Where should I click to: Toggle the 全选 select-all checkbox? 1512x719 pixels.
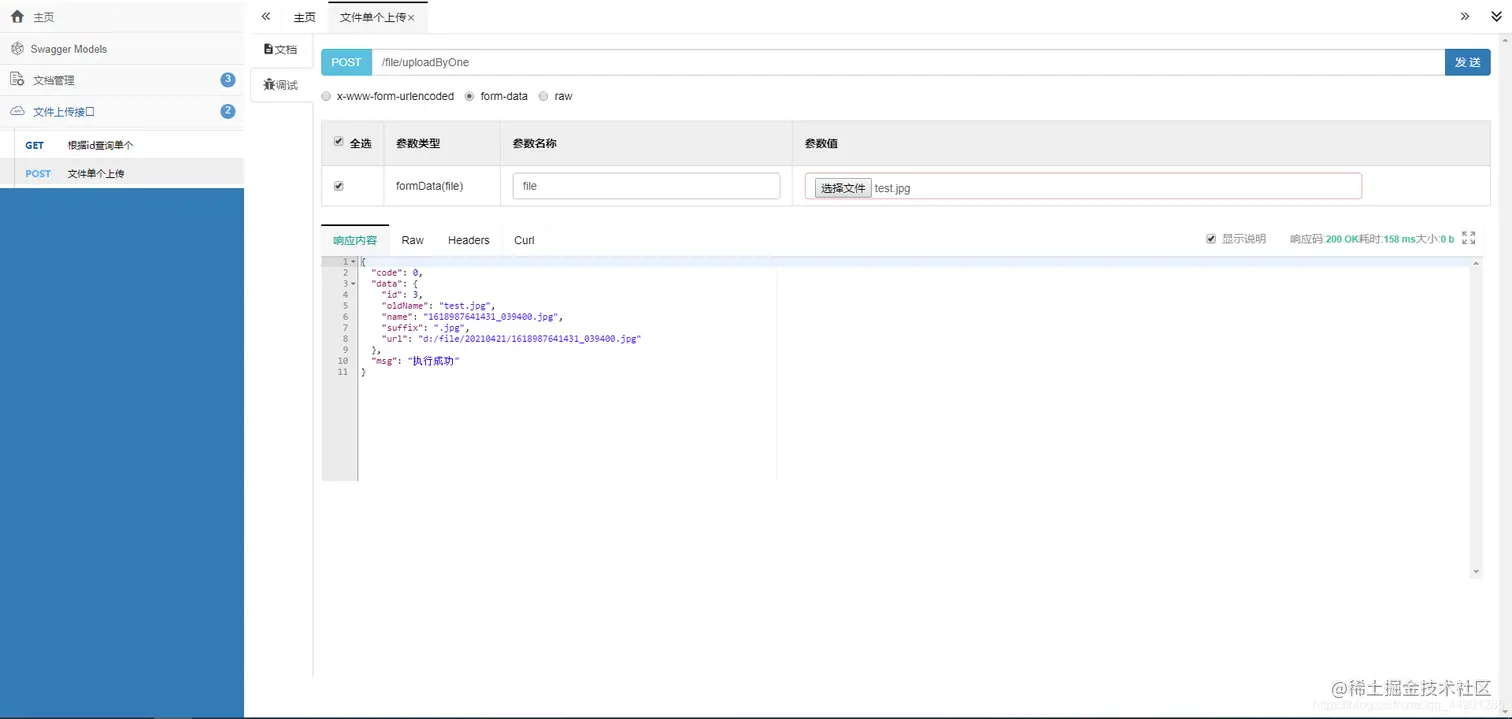(x=338, y=142)
